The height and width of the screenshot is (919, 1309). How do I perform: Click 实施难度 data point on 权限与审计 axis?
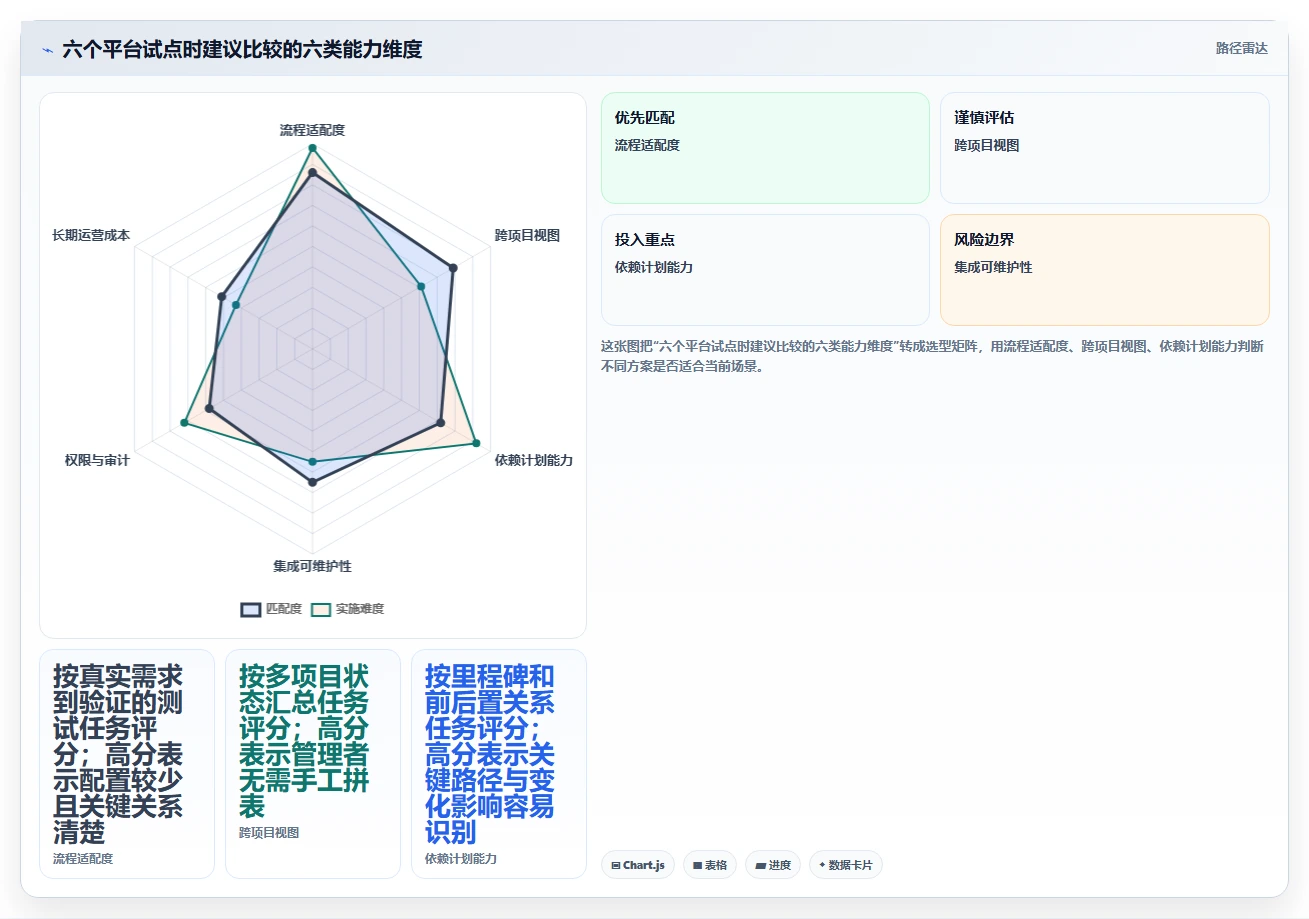coord(184,423)
